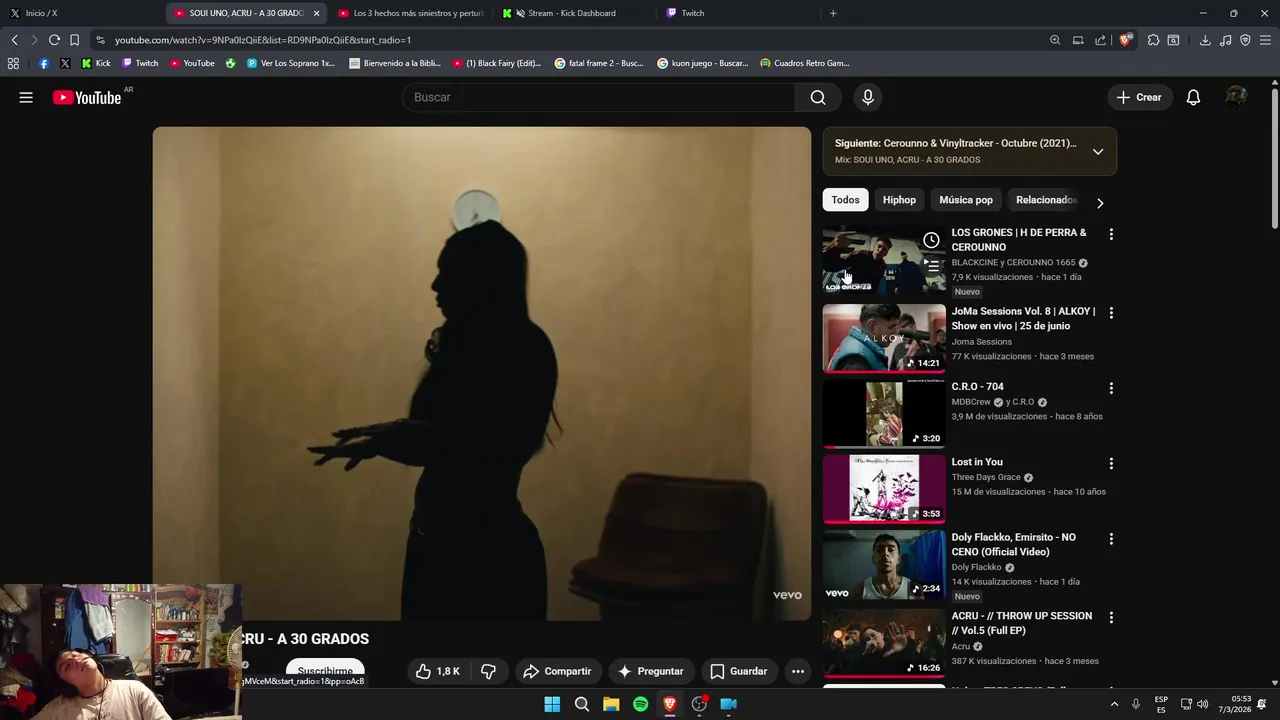Open Brave Shields icon in address bar
The width and height of the screenshot is (1280, 720).
pyautogui.click(x=1126, y=40)
